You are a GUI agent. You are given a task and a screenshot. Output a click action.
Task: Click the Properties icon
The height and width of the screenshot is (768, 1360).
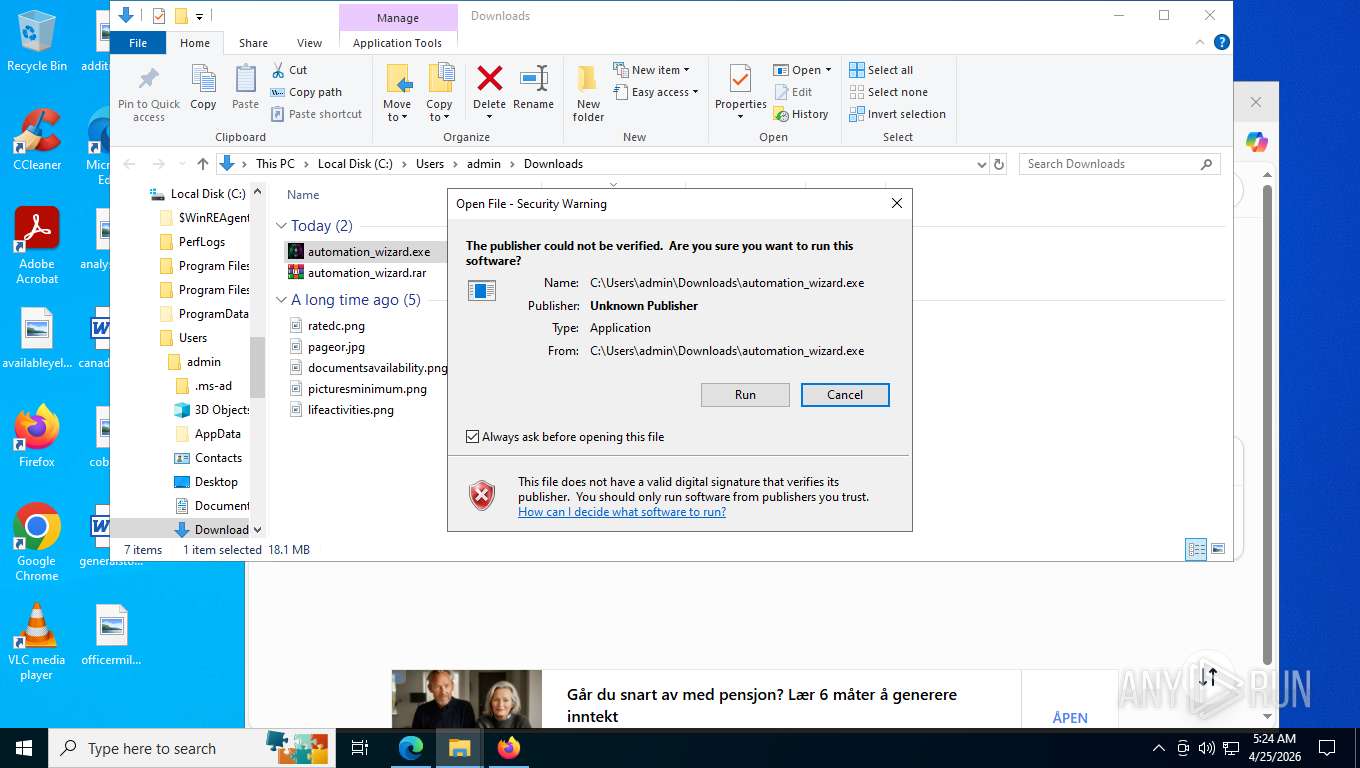[x=741, y=79]
